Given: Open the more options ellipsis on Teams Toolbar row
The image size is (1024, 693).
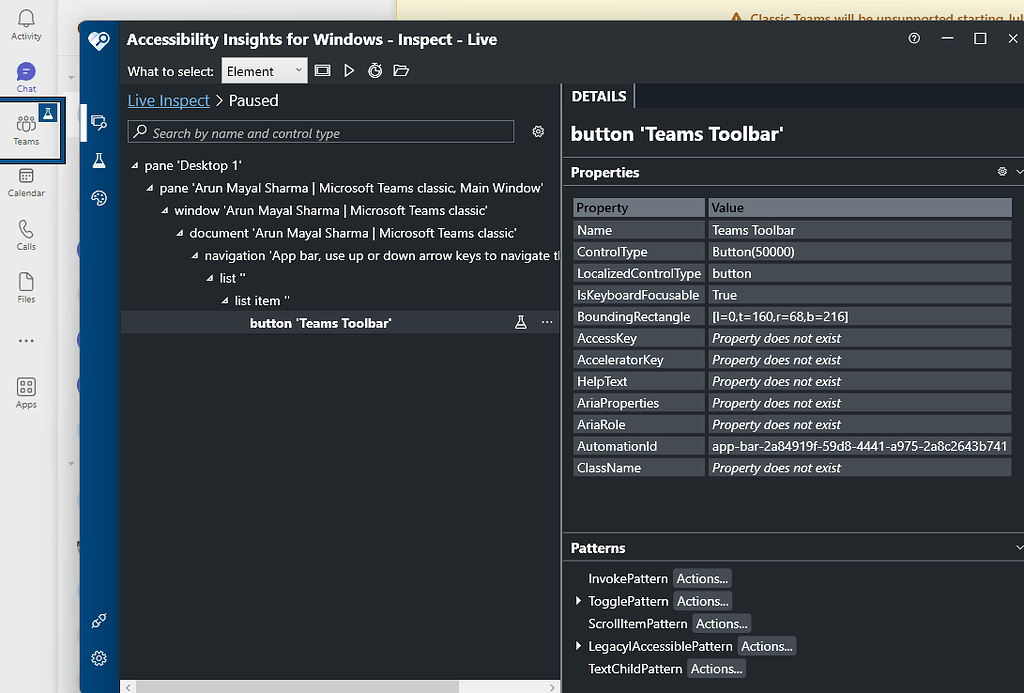Looking at the screenshot, I should [546, 322].
